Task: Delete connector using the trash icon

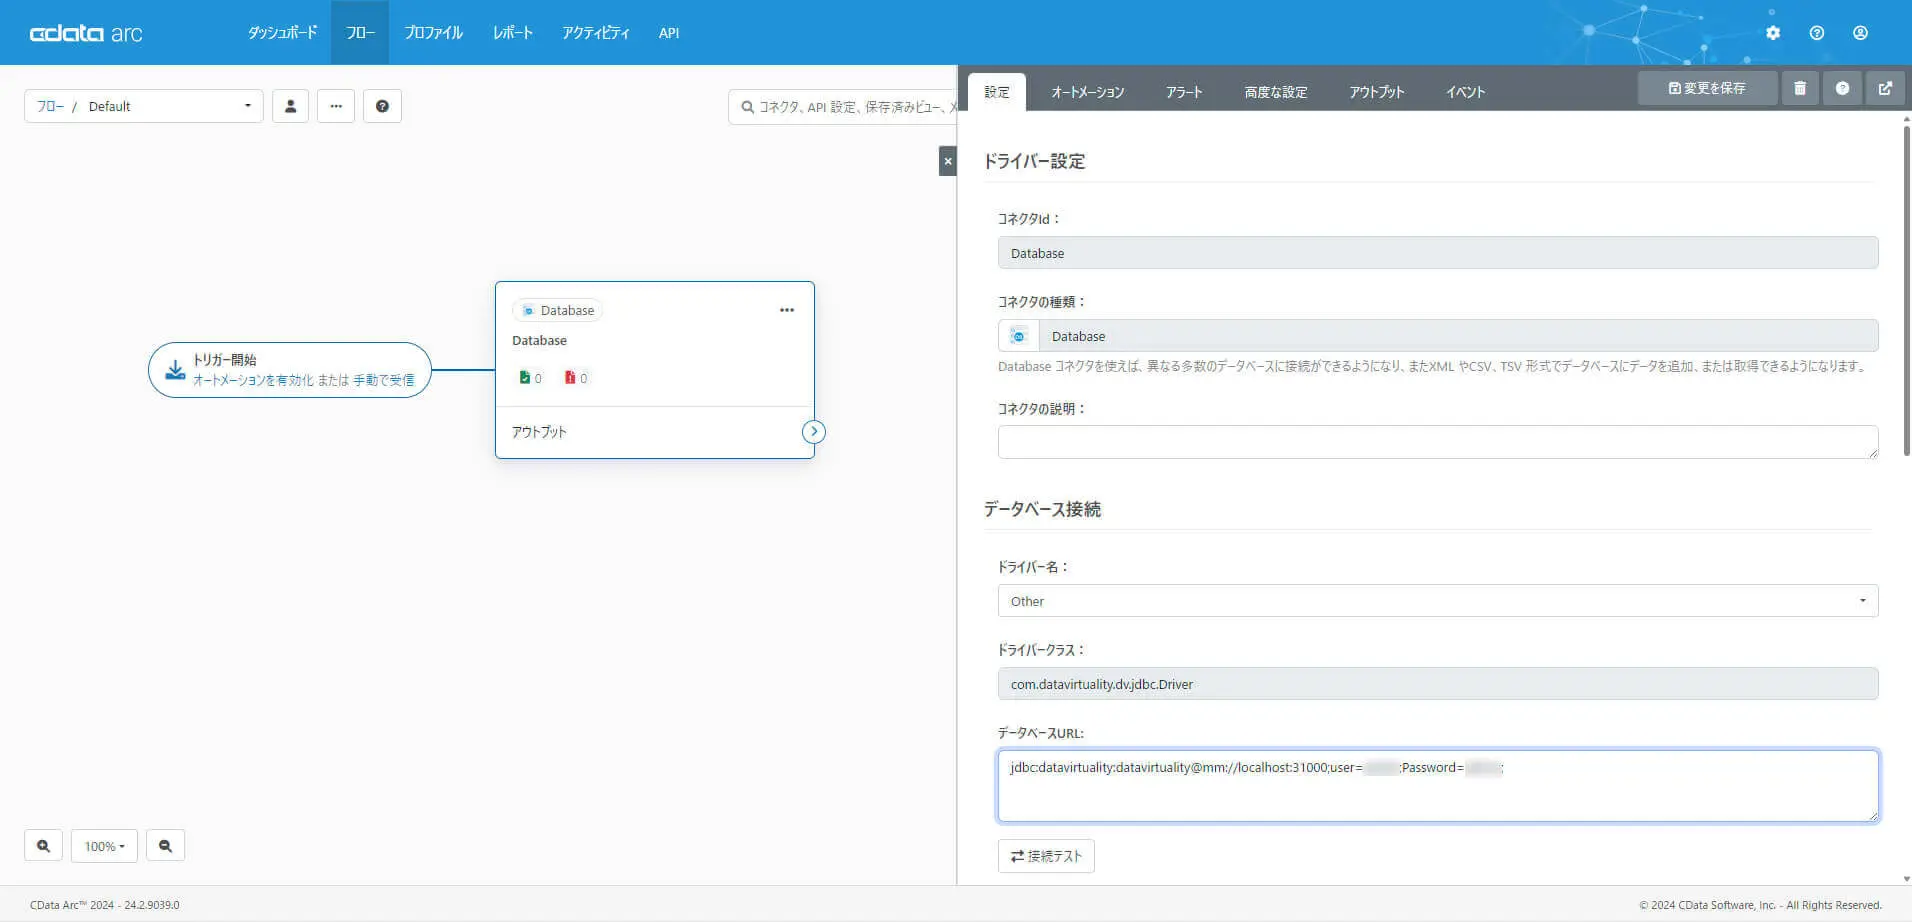Action: click(1800, 88)
